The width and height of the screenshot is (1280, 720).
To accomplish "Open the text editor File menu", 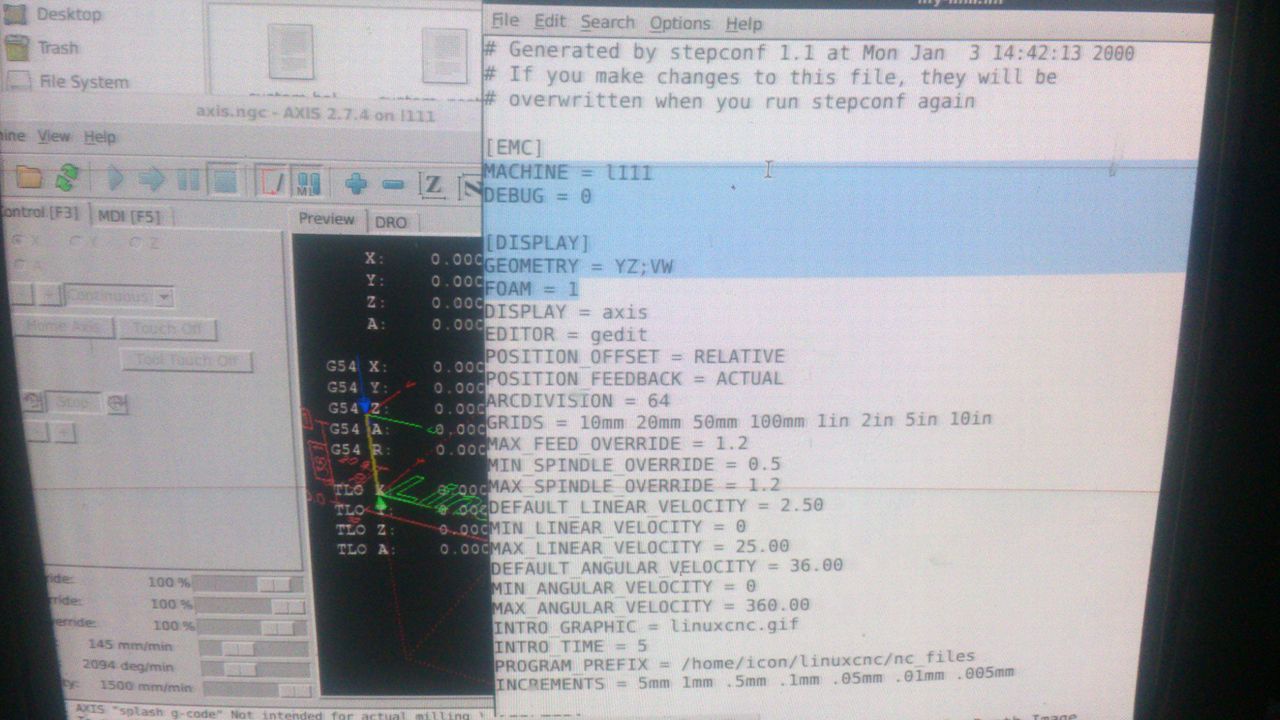I will (x=505, y=21).
